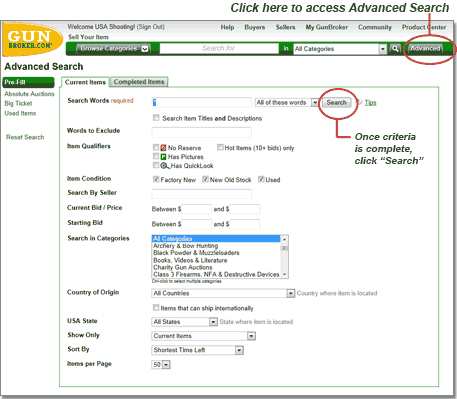Click the magnifier search icon in green bar
The height and width of the screenshot is (399, 457).
[395, 49]
